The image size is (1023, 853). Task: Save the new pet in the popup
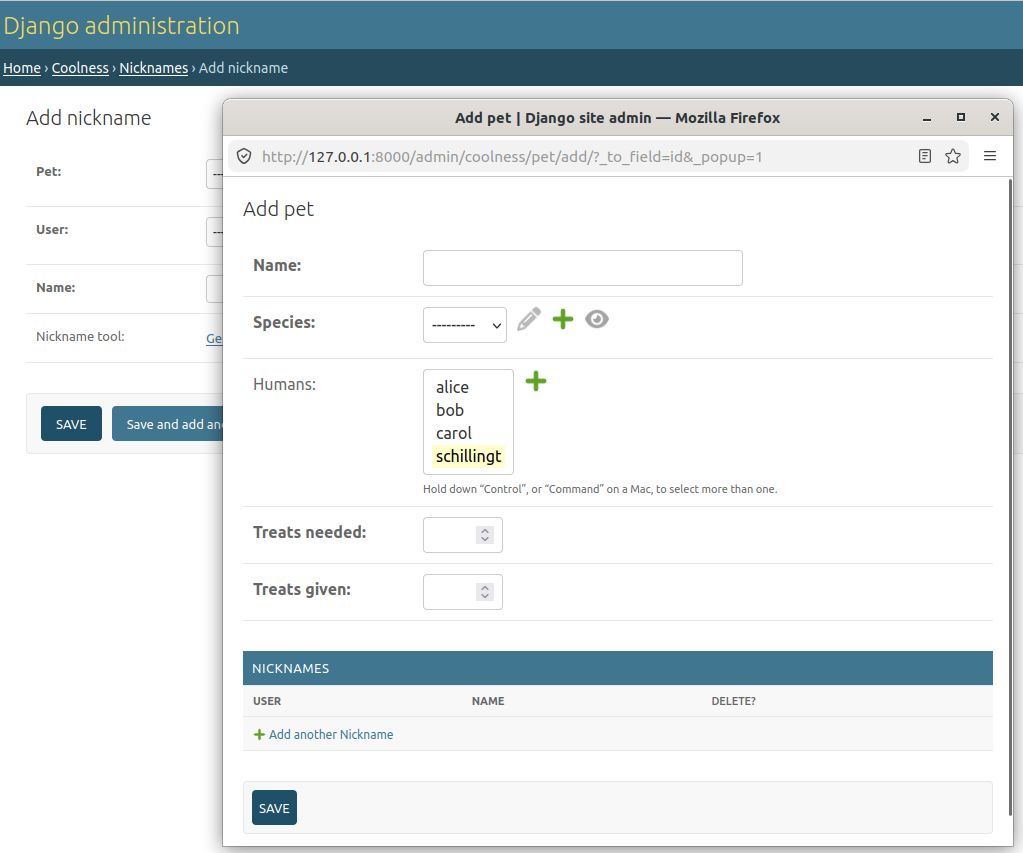coord(274,808)
